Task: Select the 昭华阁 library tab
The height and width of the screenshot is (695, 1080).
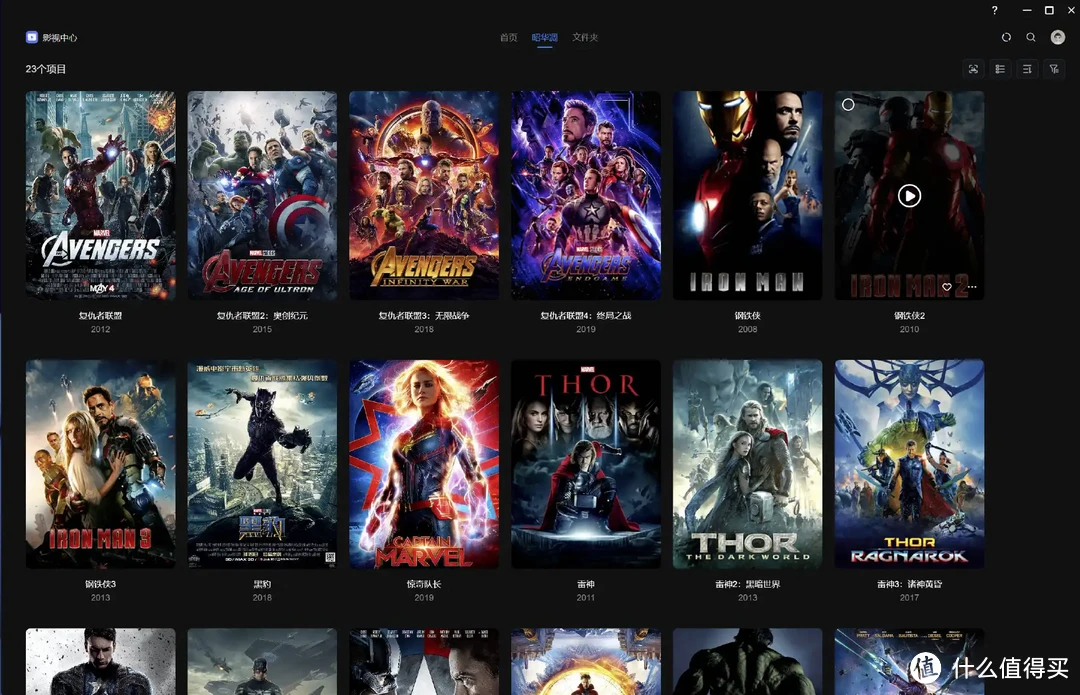Action: [544, 38]
